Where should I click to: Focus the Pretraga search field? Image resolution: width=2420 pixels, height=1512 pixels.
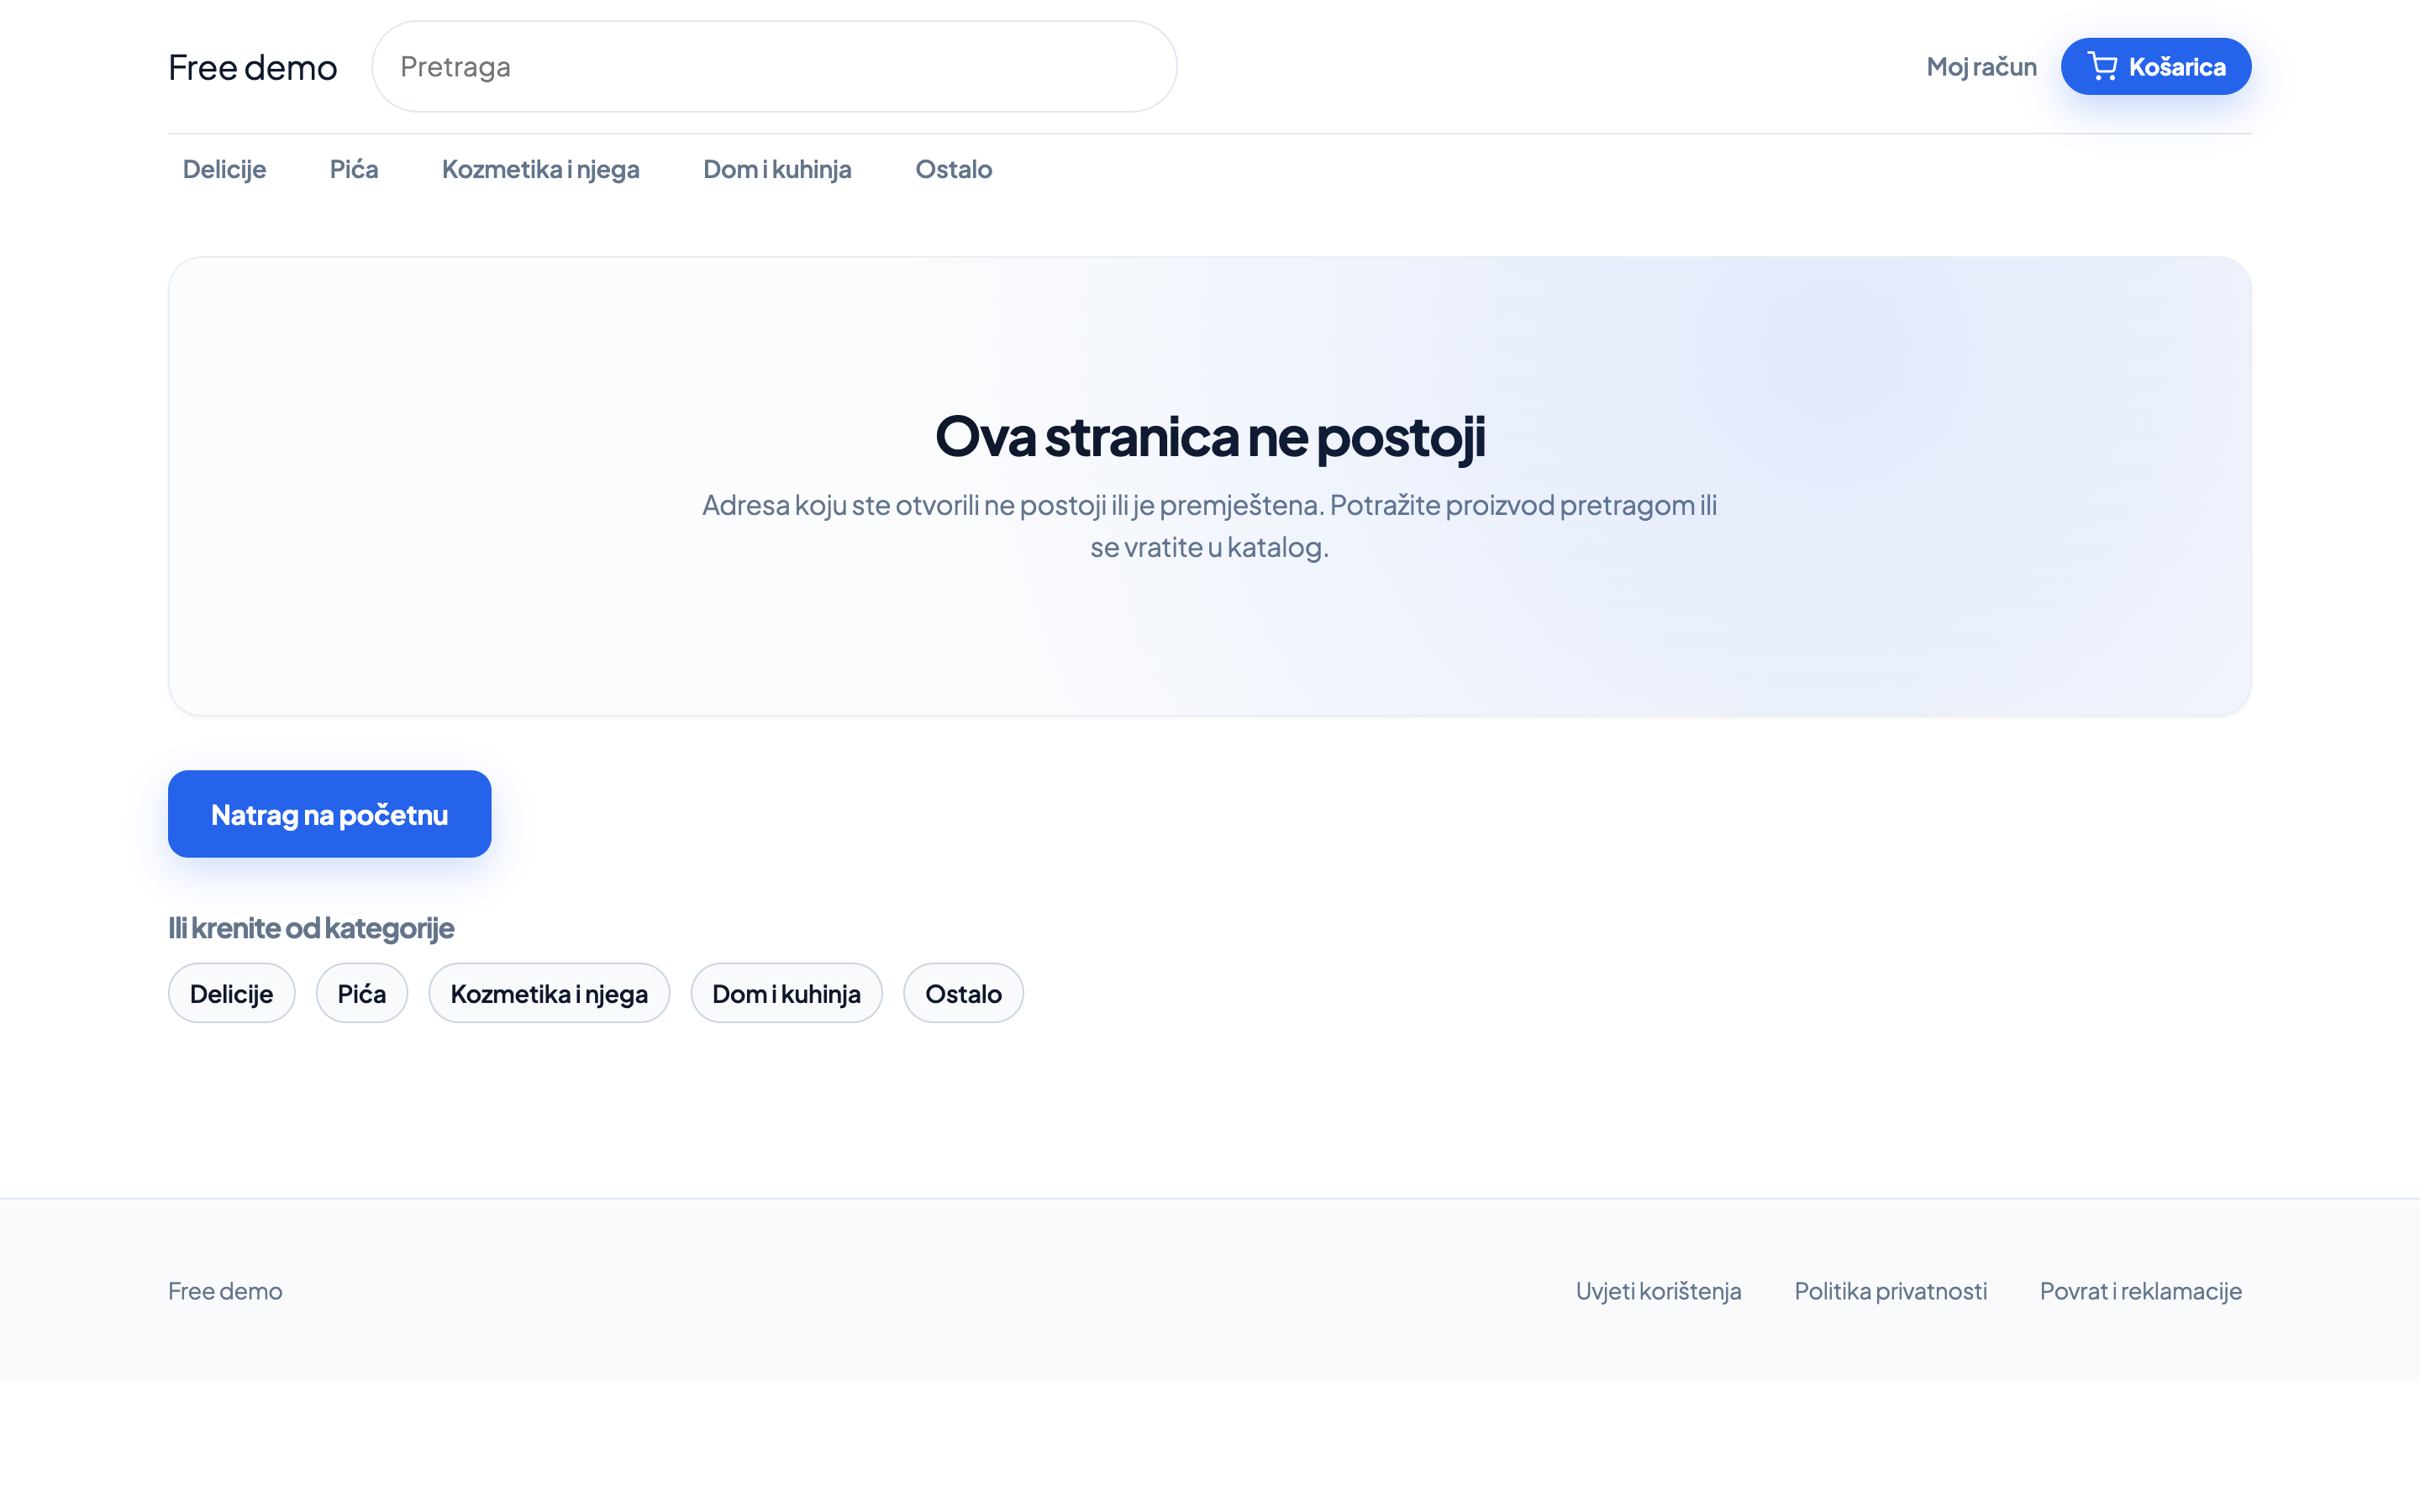coord(774,67)
